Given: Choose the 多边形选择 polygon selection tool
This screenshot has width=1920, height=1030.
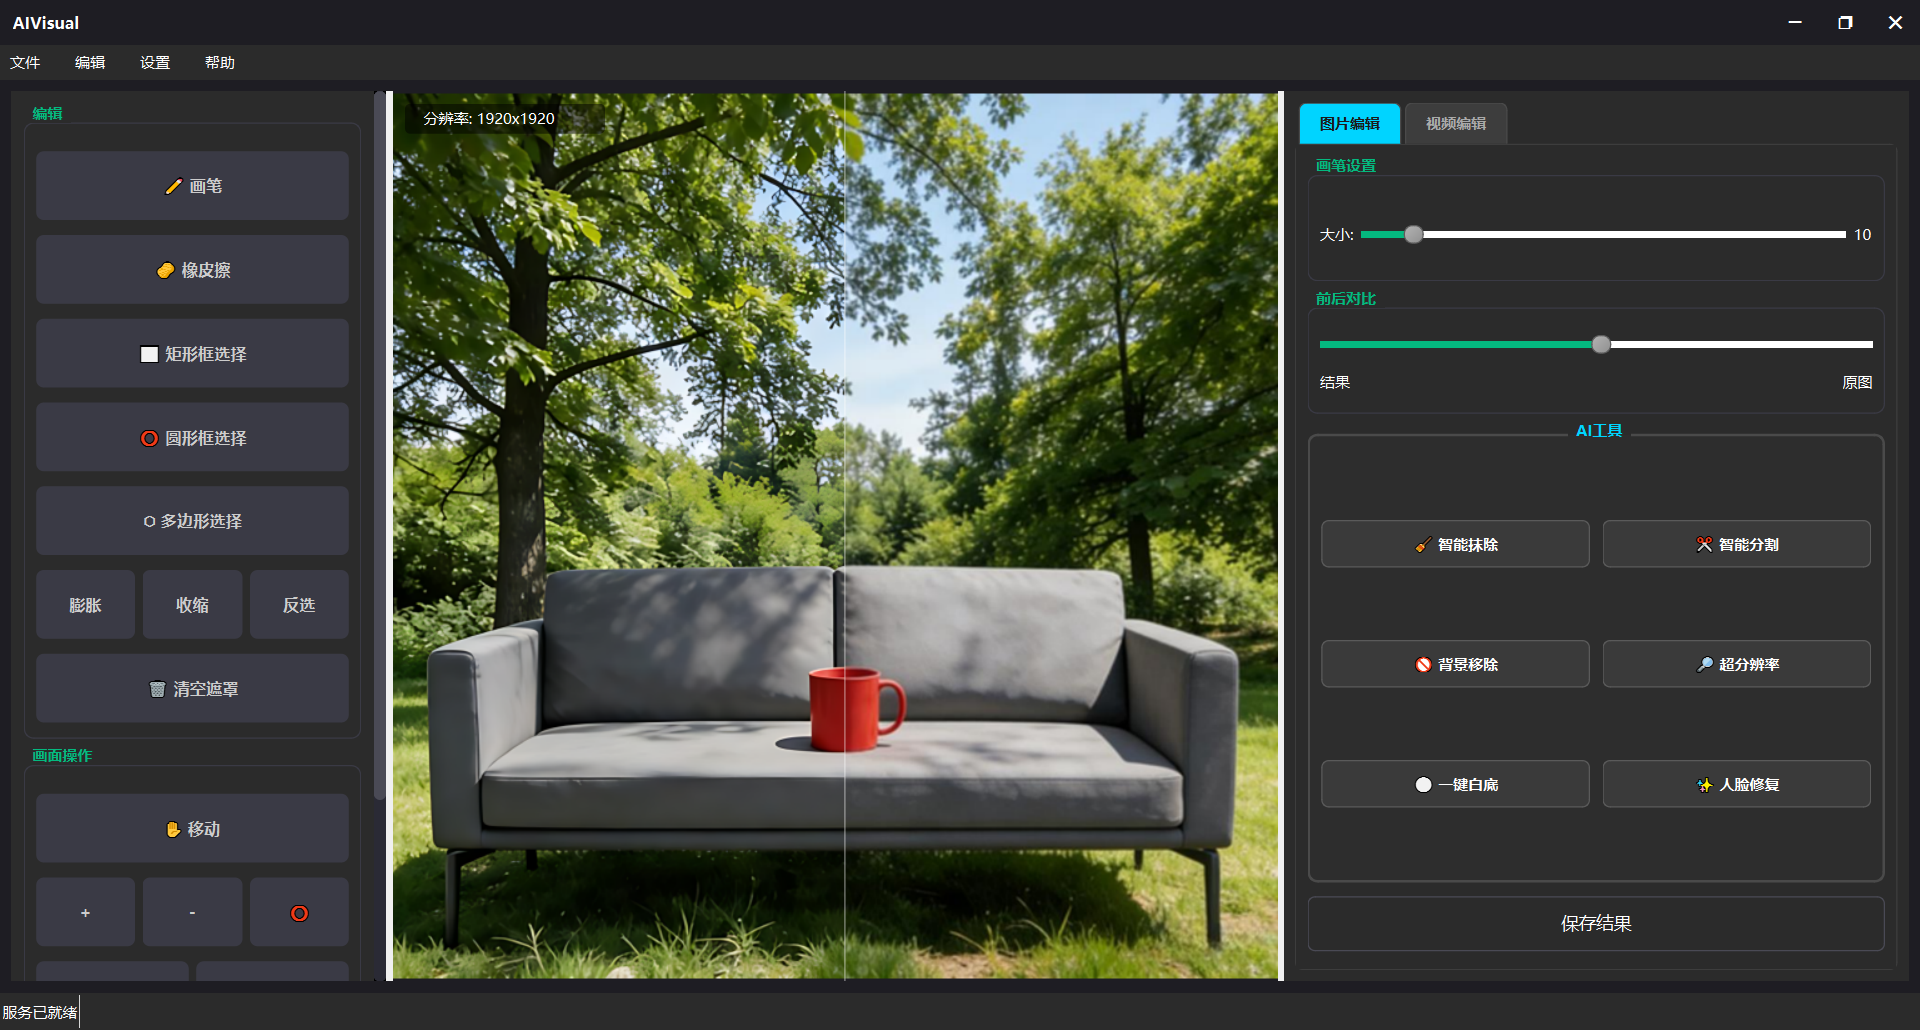Looking at the screenshot, I should coord(192,521).
